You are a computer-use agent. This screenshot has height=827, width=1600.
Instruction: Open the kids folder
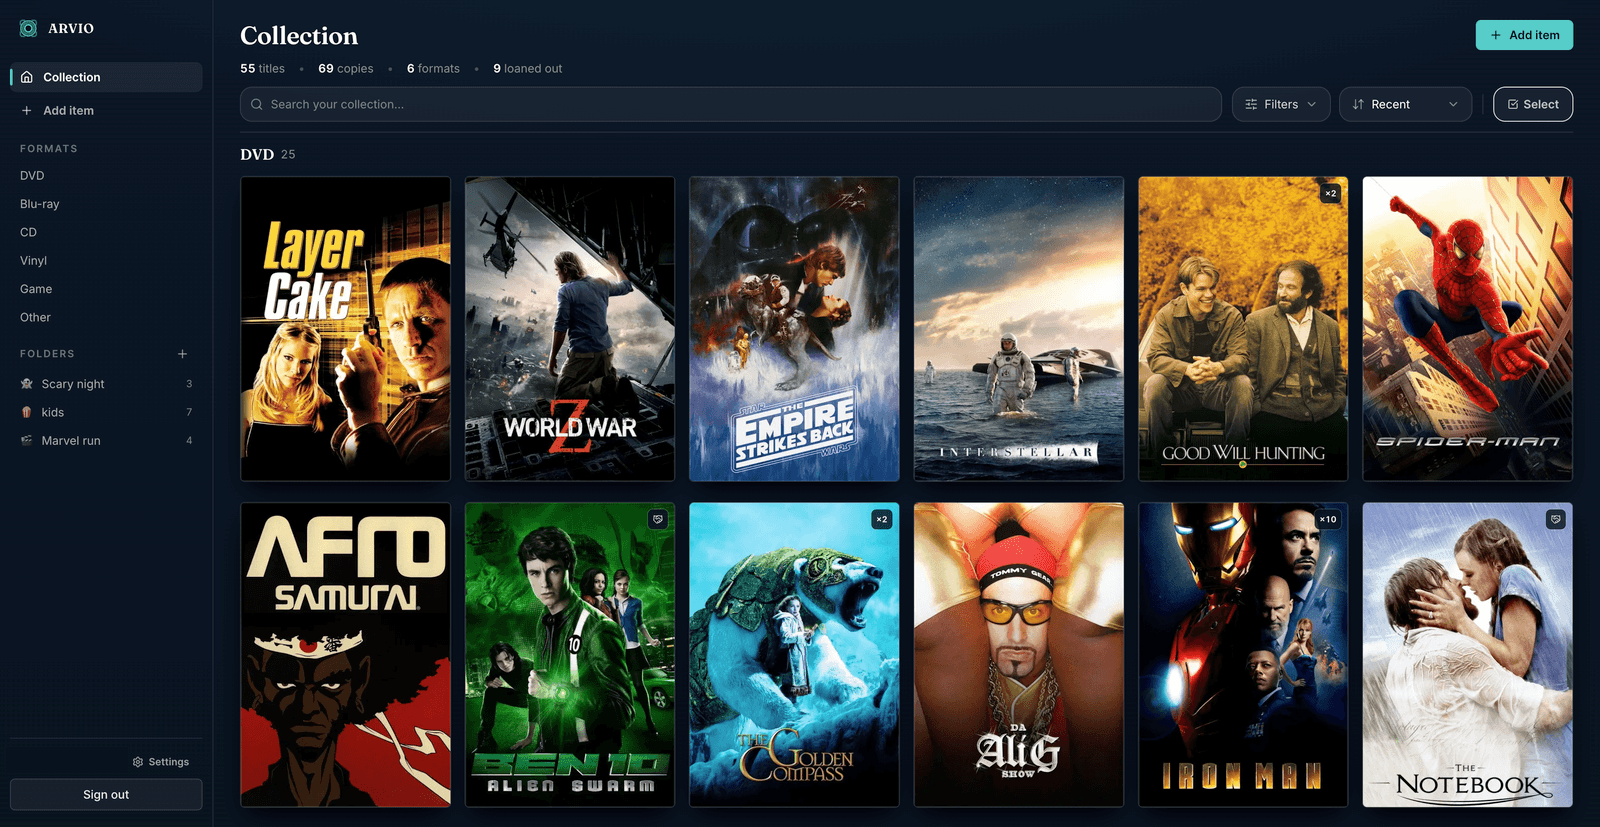pos(106,412)
